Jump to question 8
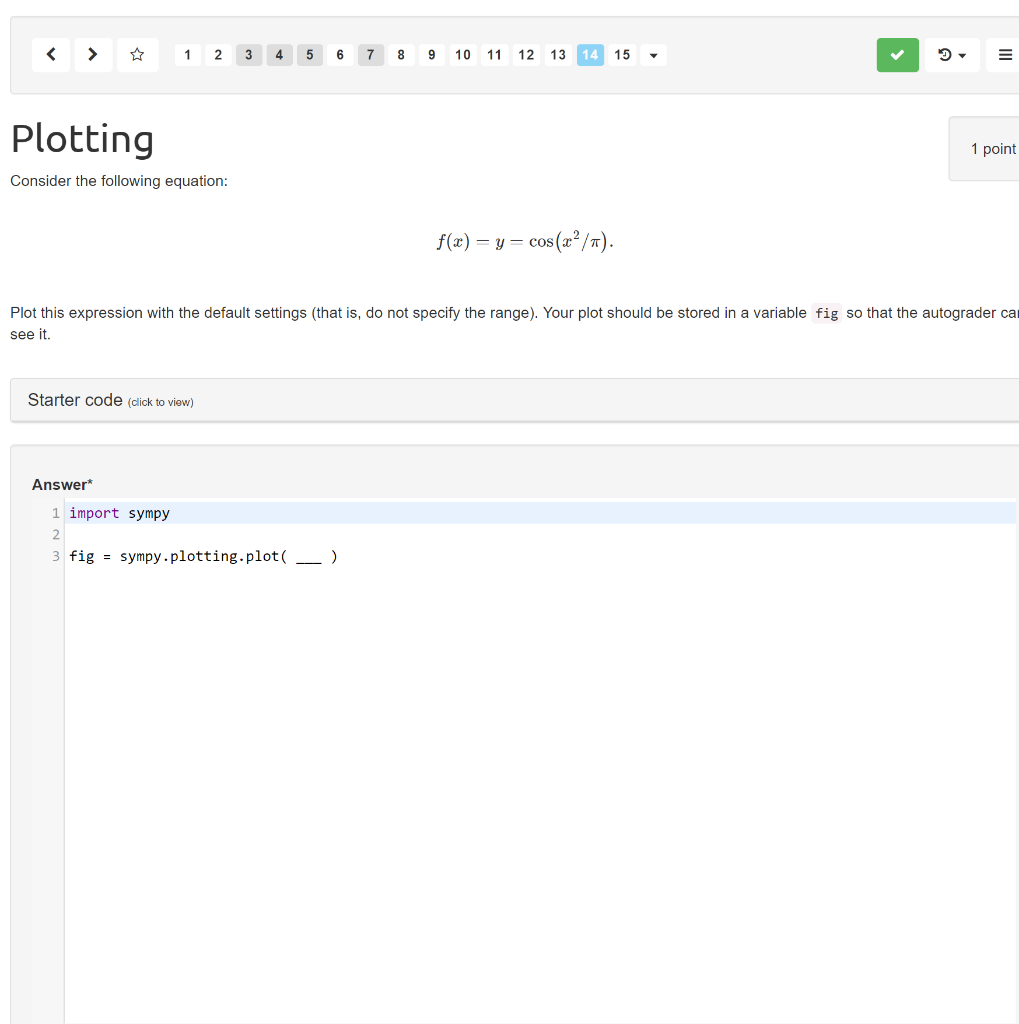 click(x=401, y=56)
